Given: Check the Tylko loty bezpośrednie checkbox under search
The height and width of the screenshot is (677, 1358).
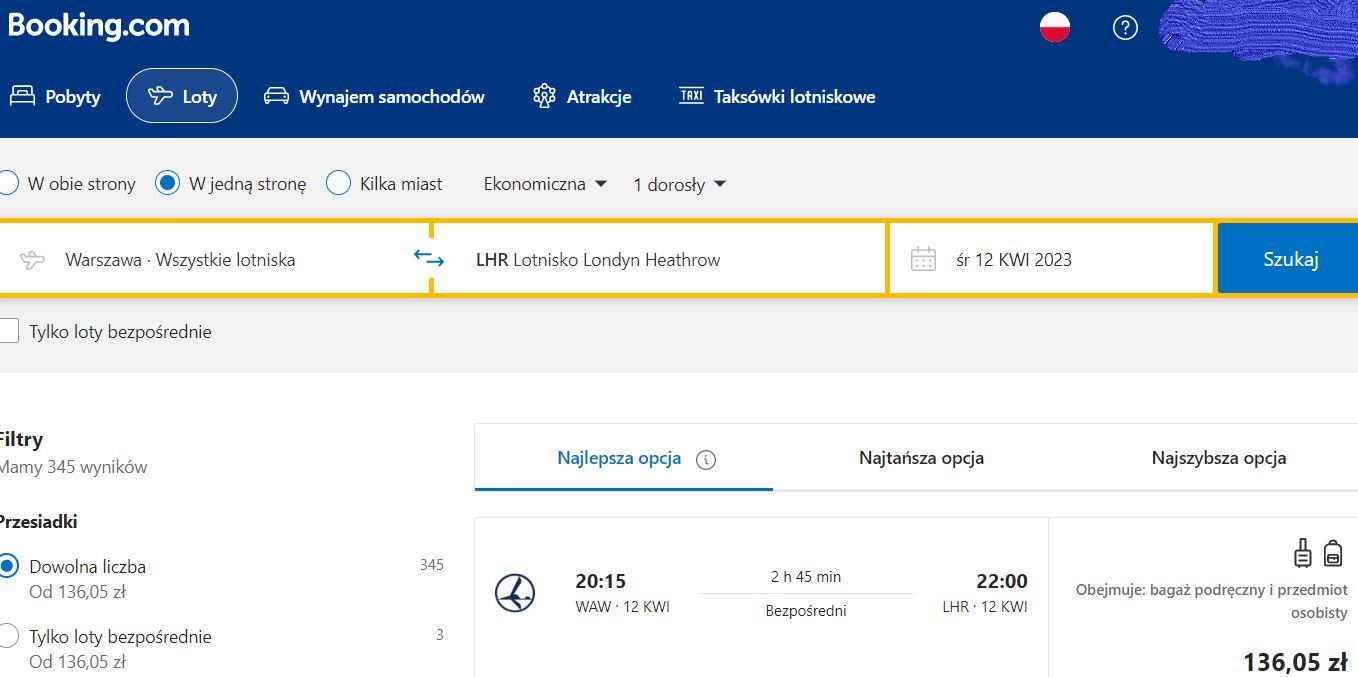Looking at the screenshot, I should 8,331.
